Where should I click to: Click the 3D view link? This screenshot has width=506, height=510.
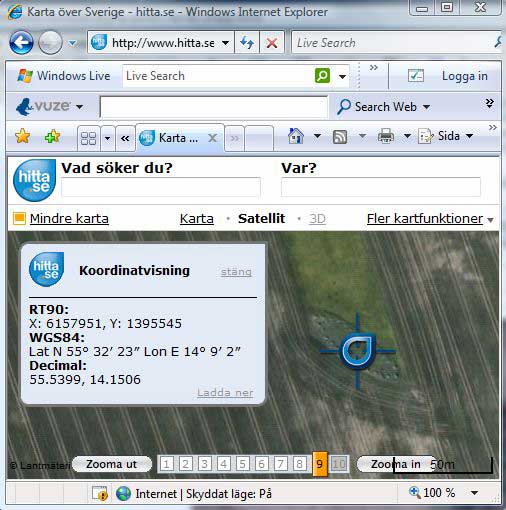pyautogui.click(x=317, y=219)
